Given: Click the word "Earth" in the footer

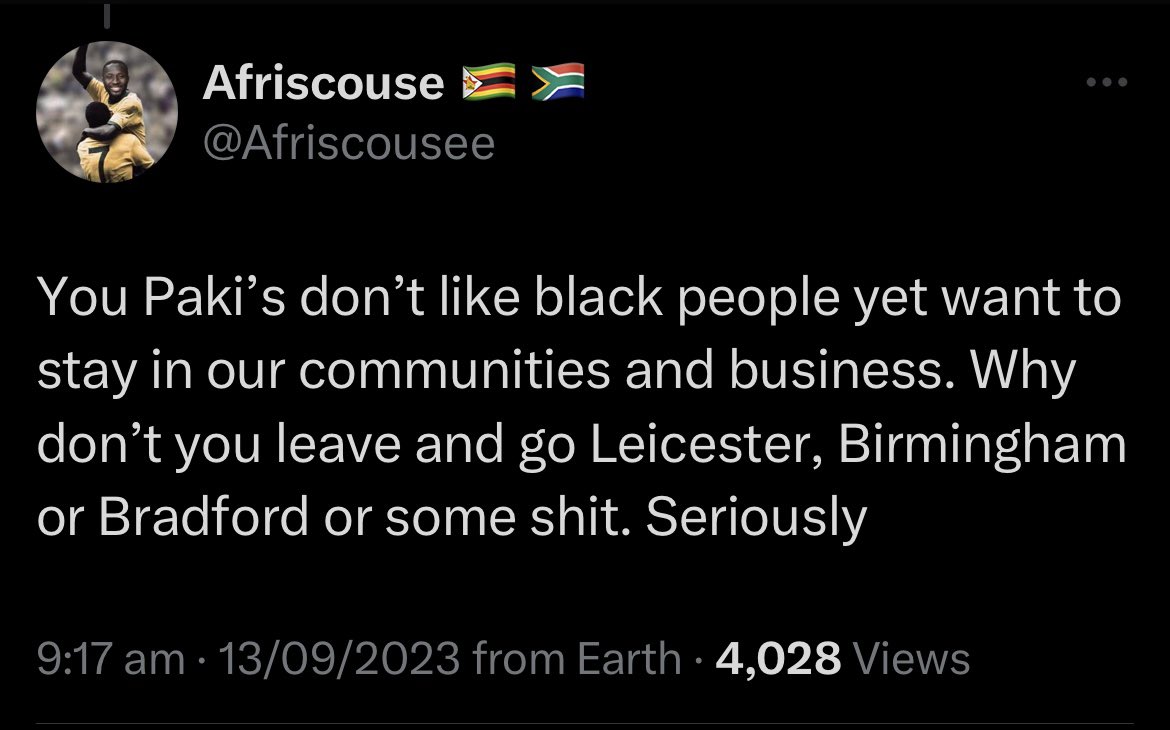Looking at the screenshot, I should (627, 659).
